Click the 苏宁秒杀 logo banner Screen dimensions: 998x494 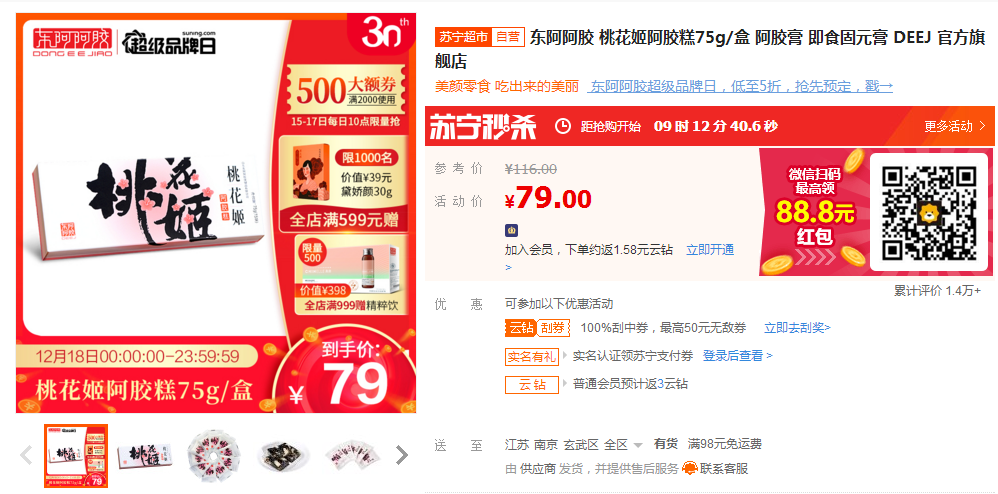482,126
